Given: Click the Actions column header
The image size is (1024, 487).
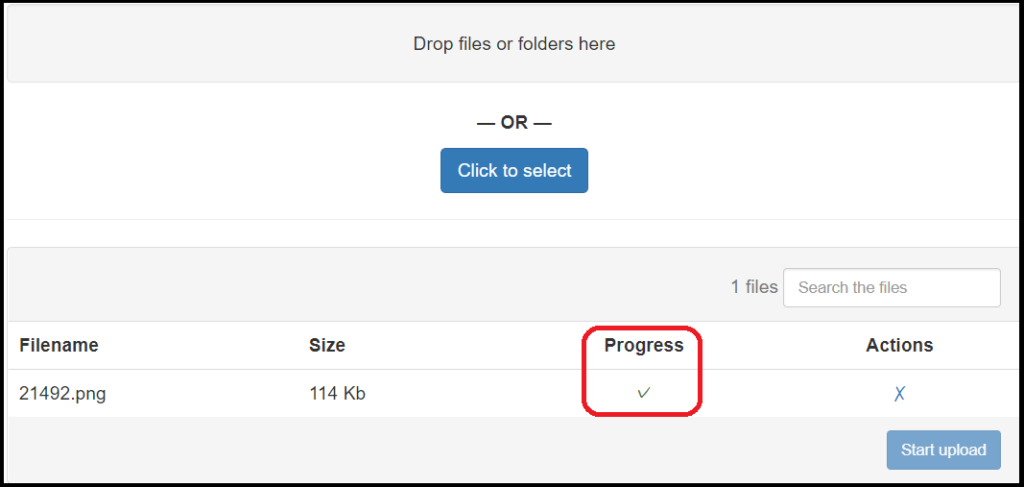Looking at the screenshot, I should pos(899,346).
